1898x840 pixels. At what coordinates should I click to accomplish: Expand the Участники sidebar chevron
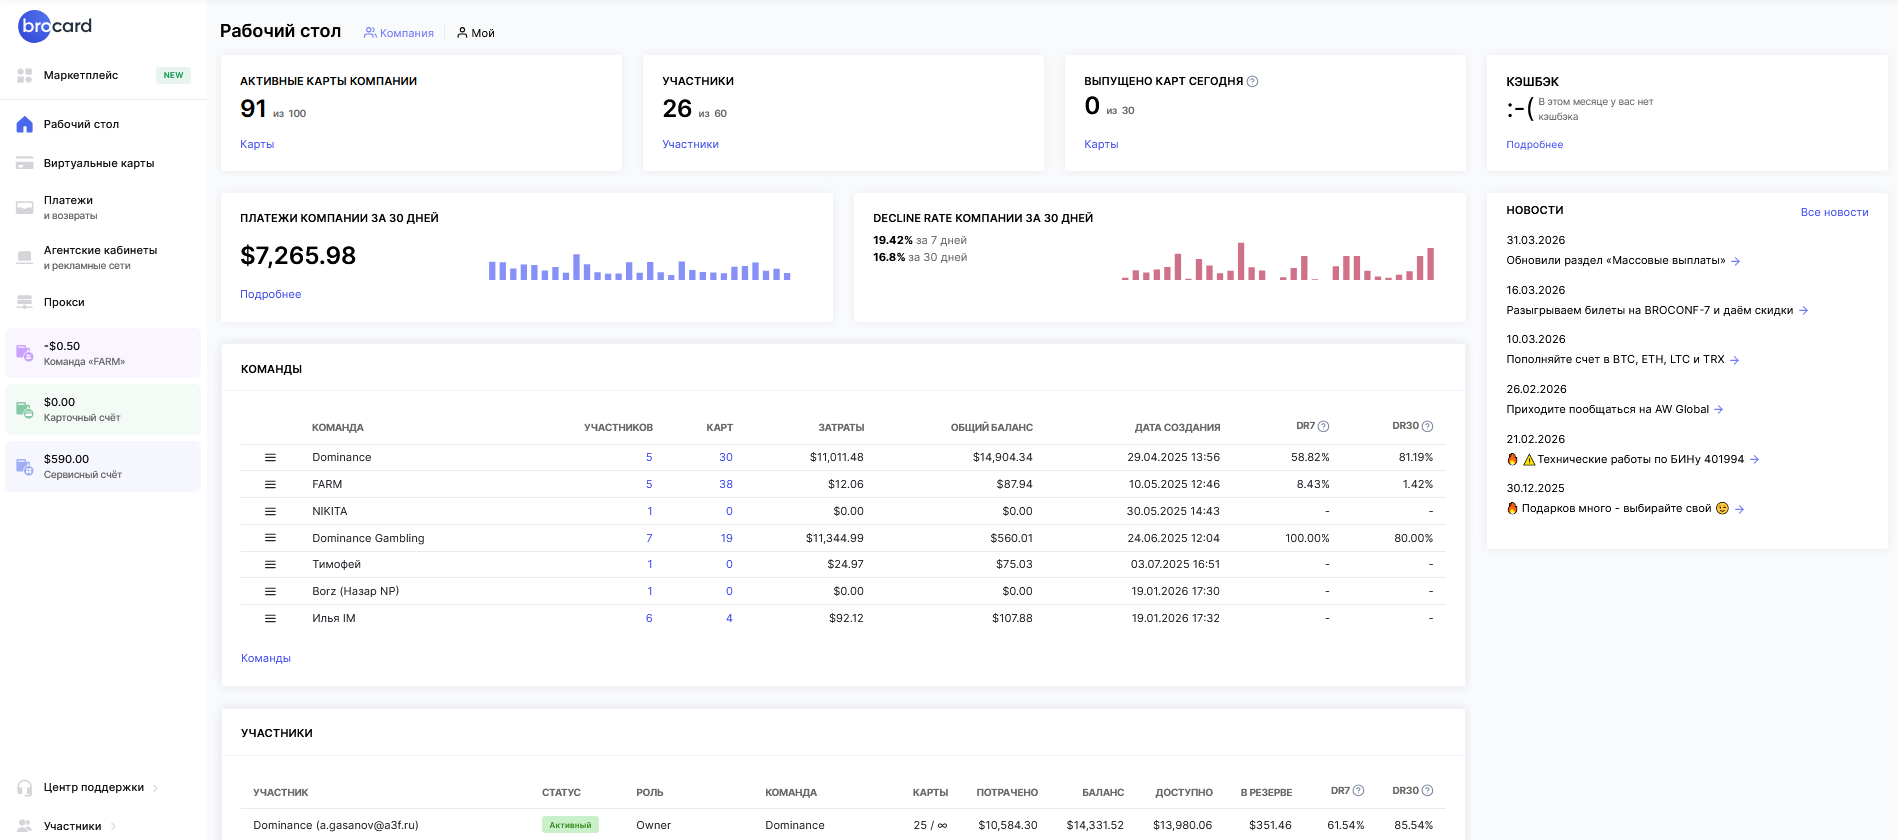[x=113, y=827]
